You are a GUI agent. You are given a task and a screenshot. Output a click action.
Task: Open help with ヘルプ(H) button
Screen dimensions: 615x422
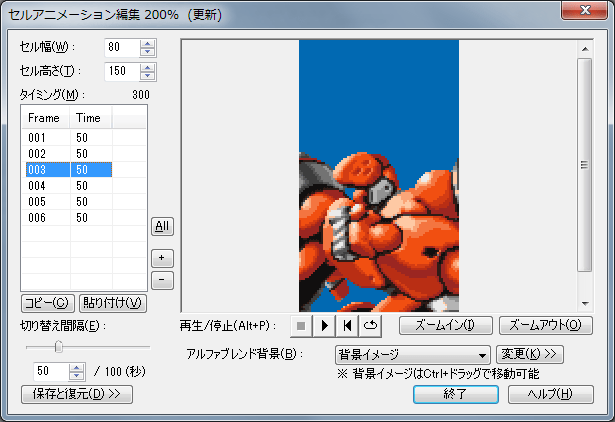tap(551, 394)
